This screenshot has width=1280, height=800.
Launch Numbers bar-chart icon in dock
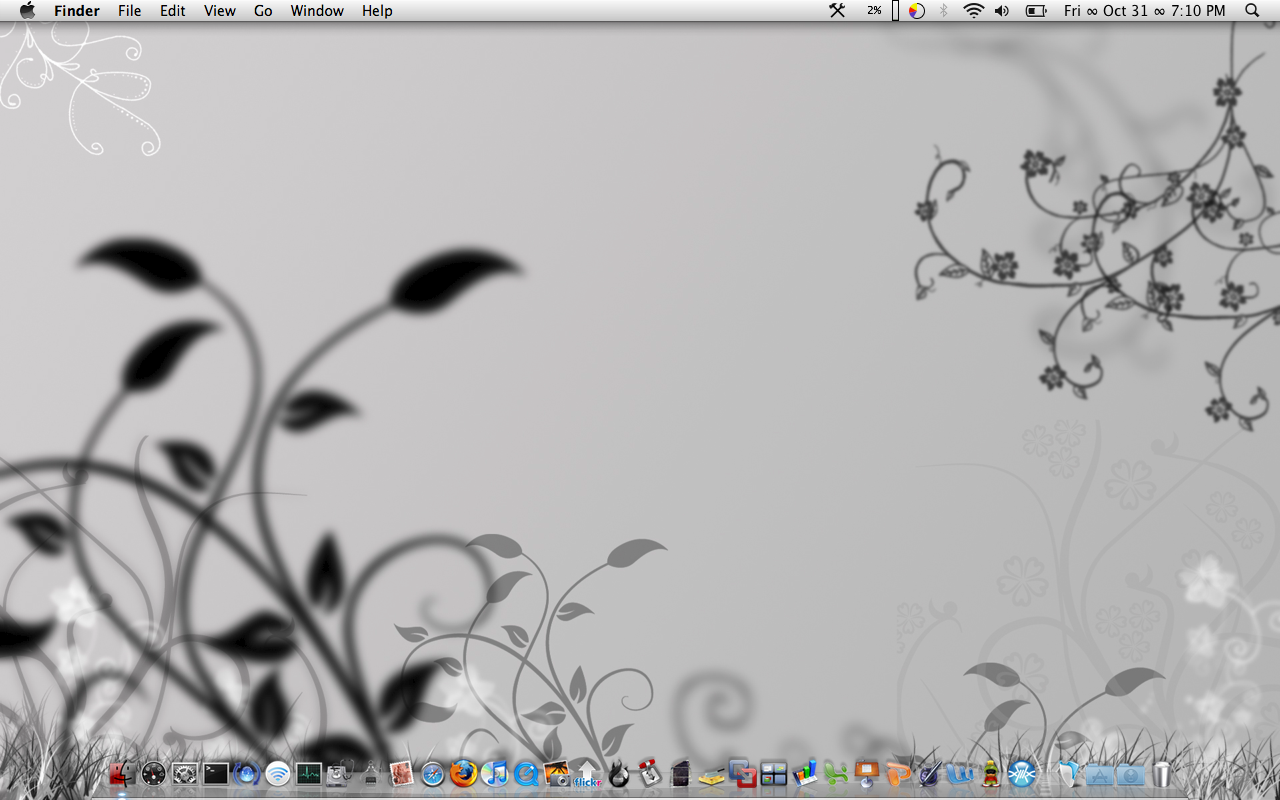805,773
